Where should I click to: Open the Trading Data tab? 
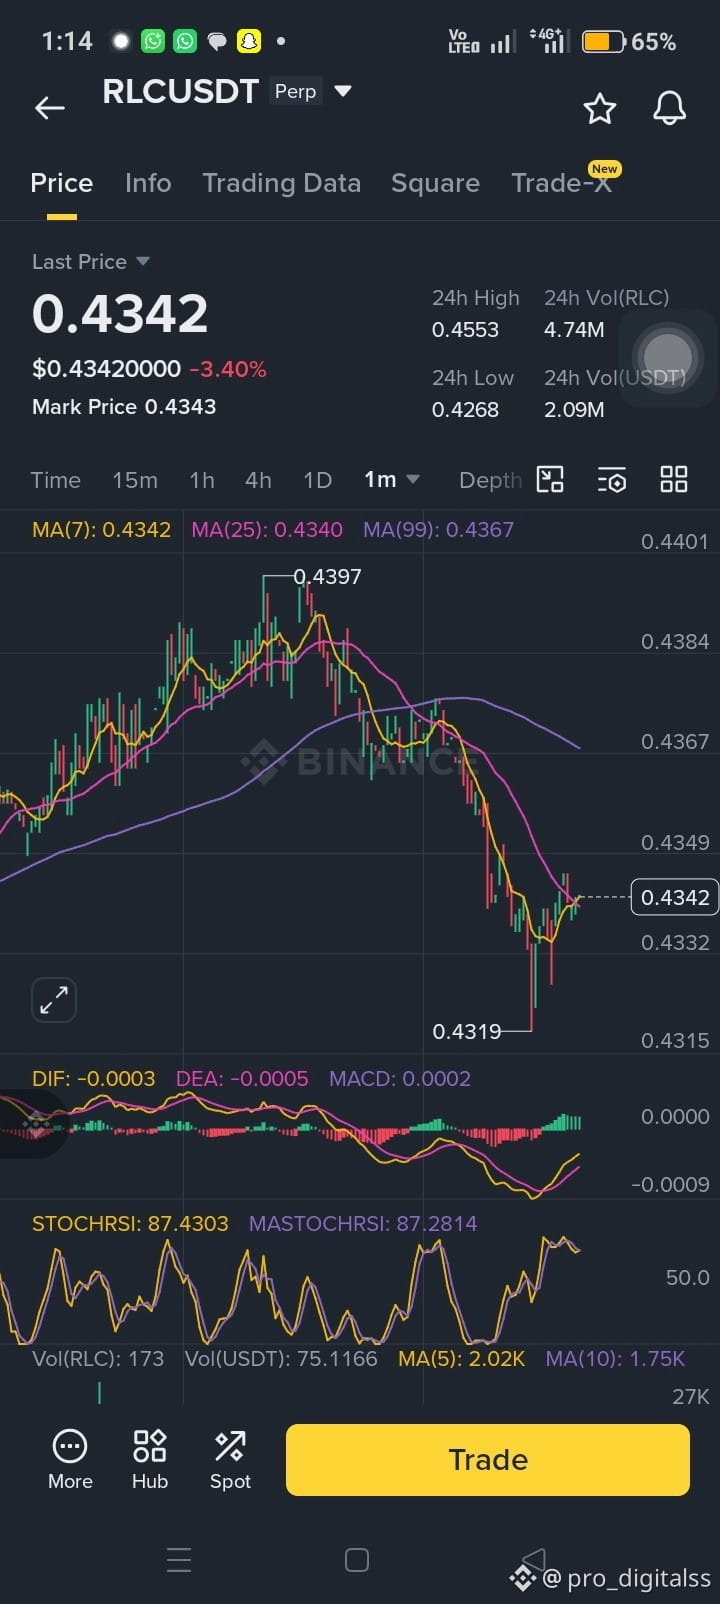pyautogui.click(x=281, y=183)
